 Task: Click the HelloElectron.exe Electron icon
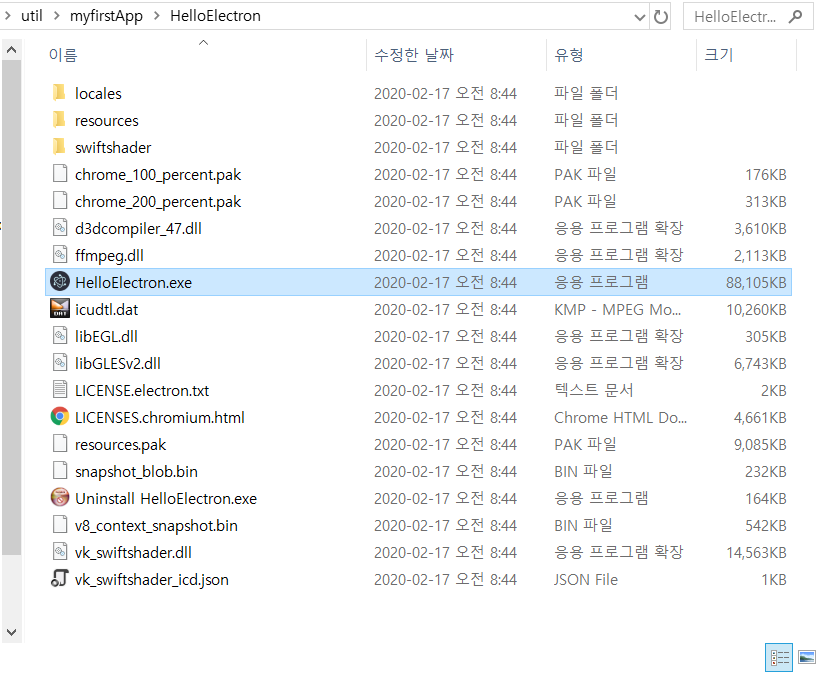pyautogui.click(x=60, y=282)
